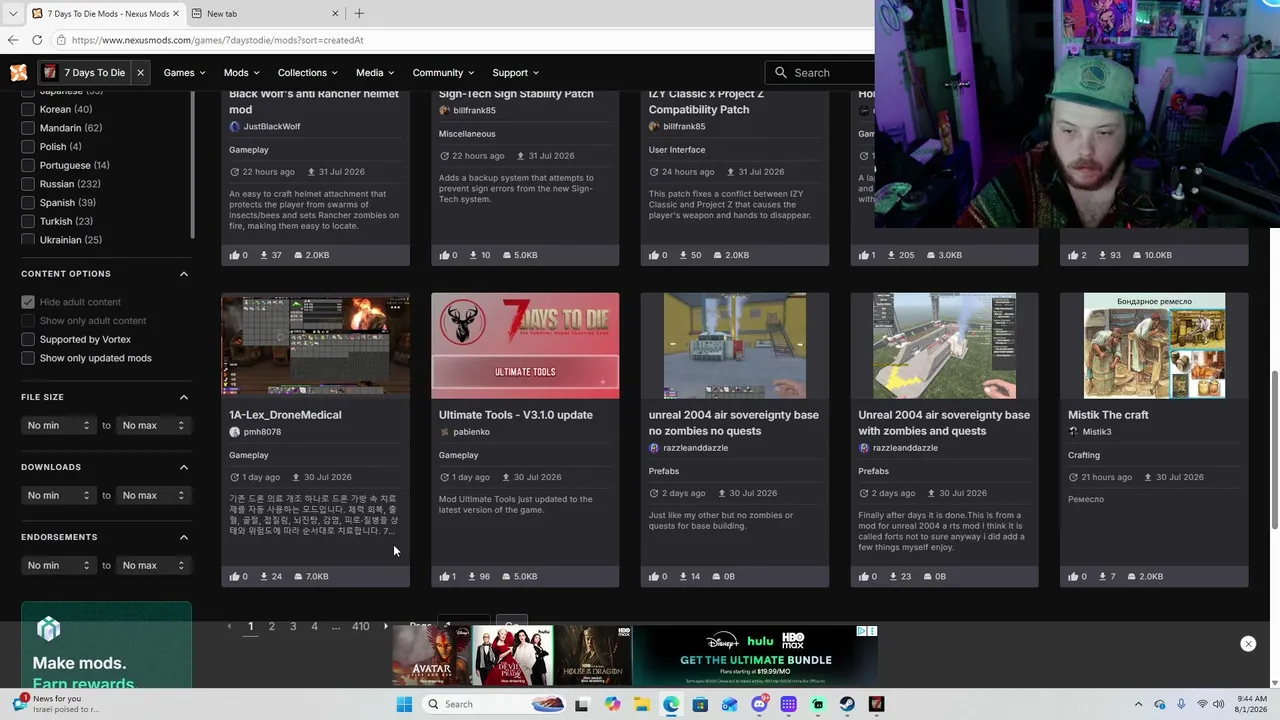
Task: Enable Supported by Vortex filter
Action: [28, 339]
